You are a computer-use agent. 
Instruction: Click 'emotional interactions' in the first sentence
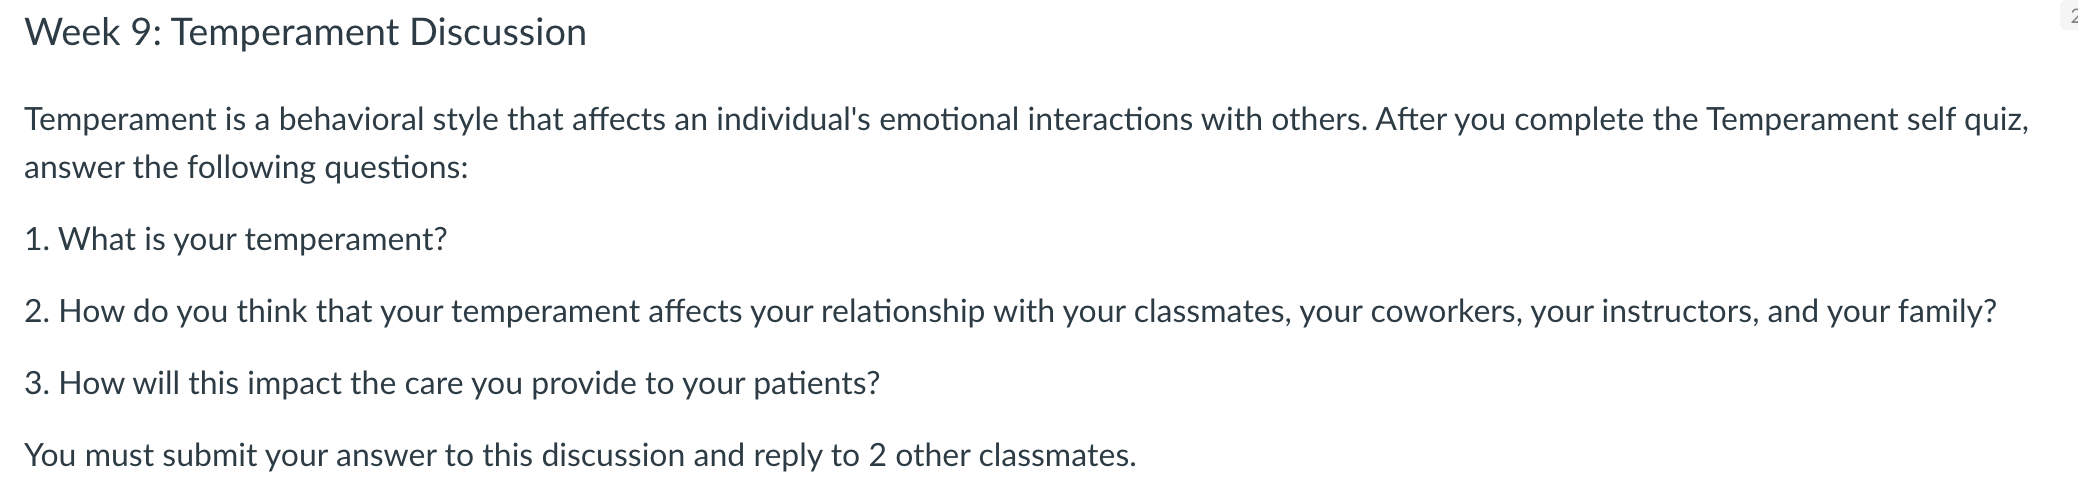1036,120
